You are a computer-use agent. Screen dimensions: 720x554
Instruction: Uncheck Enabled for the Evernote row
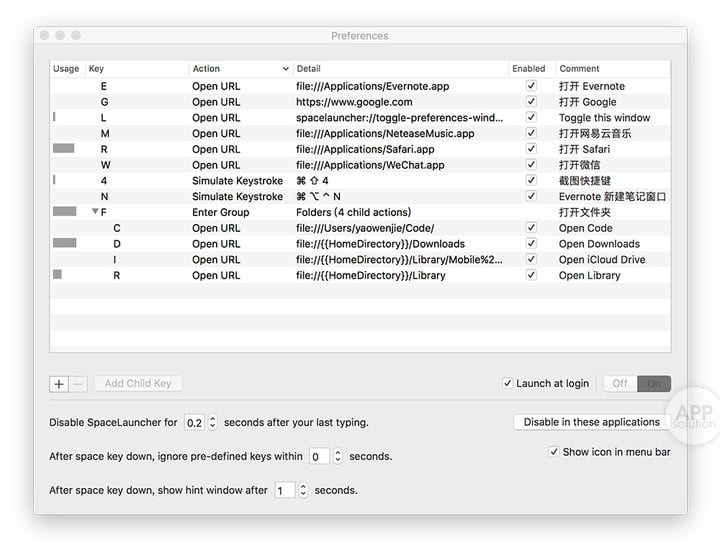(x=531, y=86)
